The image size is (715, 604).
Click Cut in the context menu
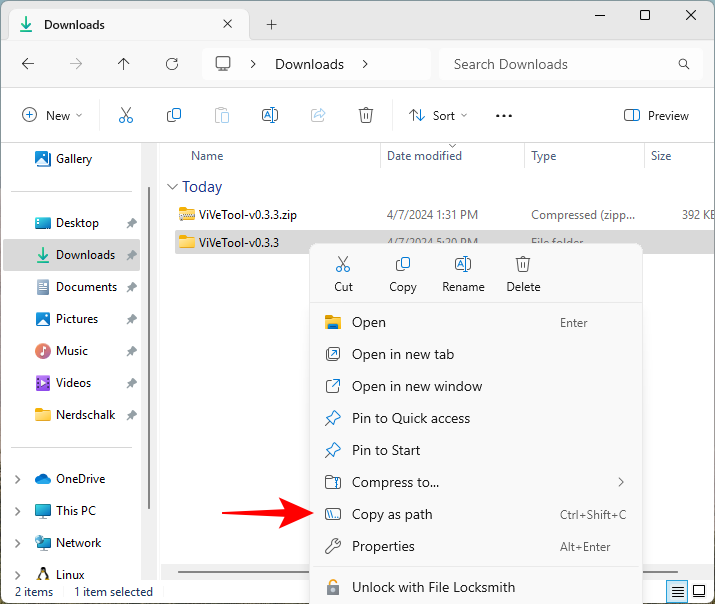343,274
